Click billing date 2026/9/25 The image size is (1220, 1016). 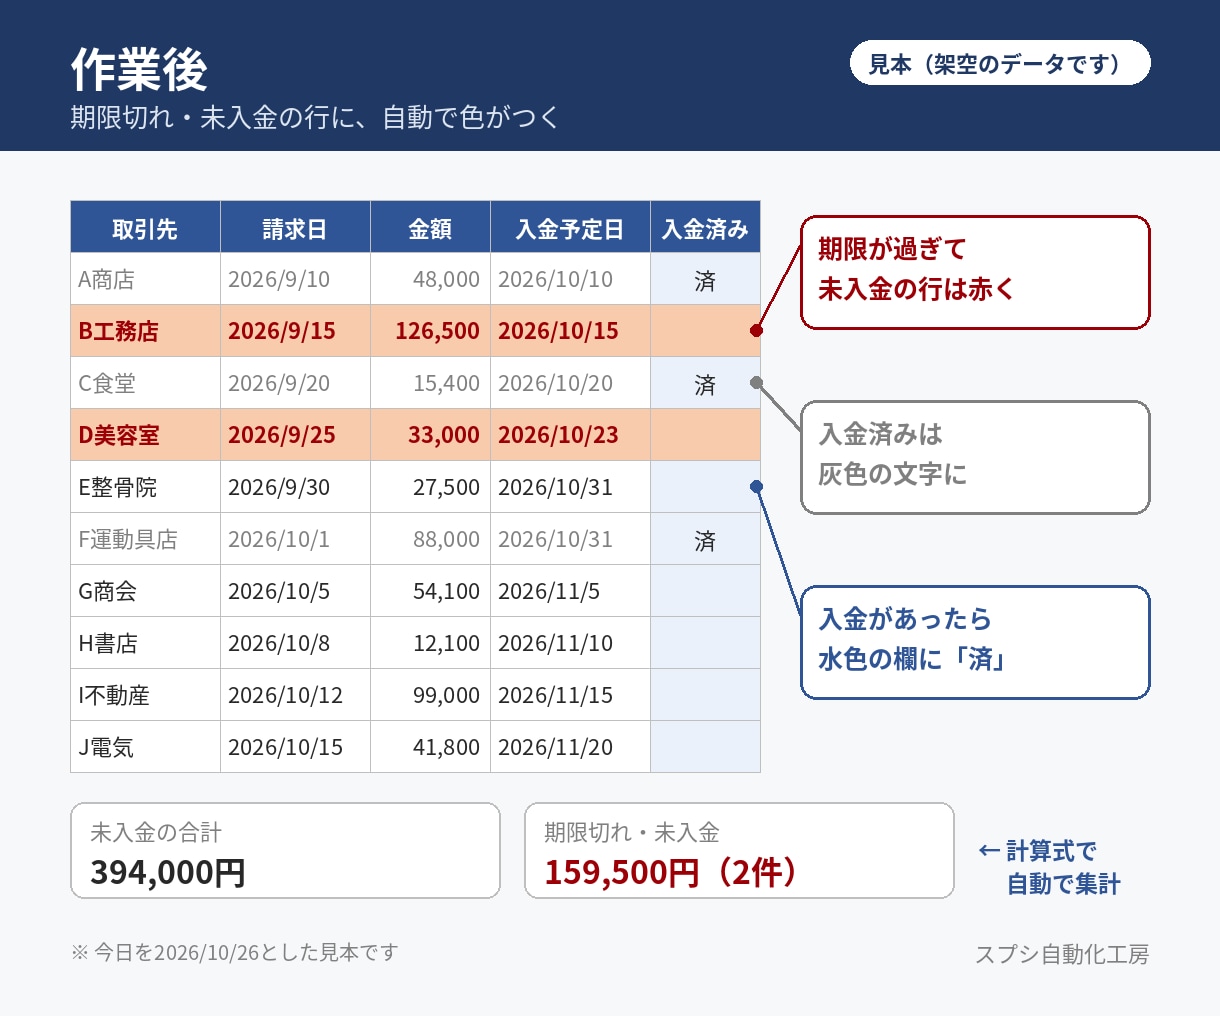click(x=295, y=435)
